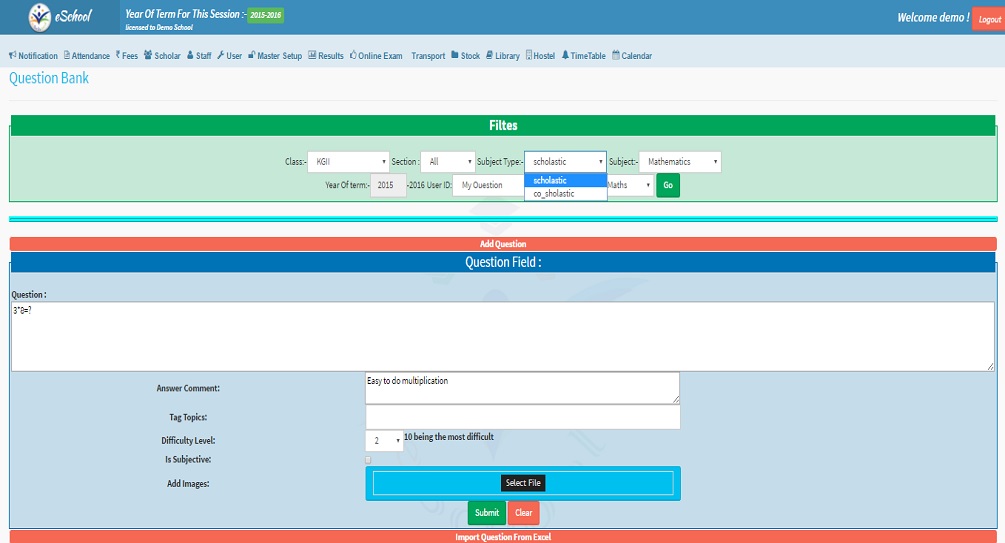Toggle the Is Subjective checkbox

[x=368, y=460]
